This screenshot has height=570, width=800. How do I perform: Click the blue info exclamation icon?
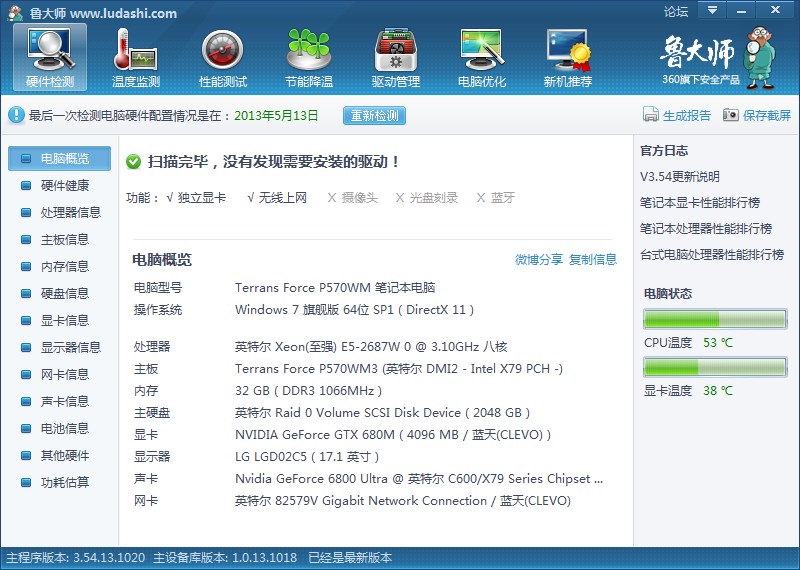pos(16,115)
